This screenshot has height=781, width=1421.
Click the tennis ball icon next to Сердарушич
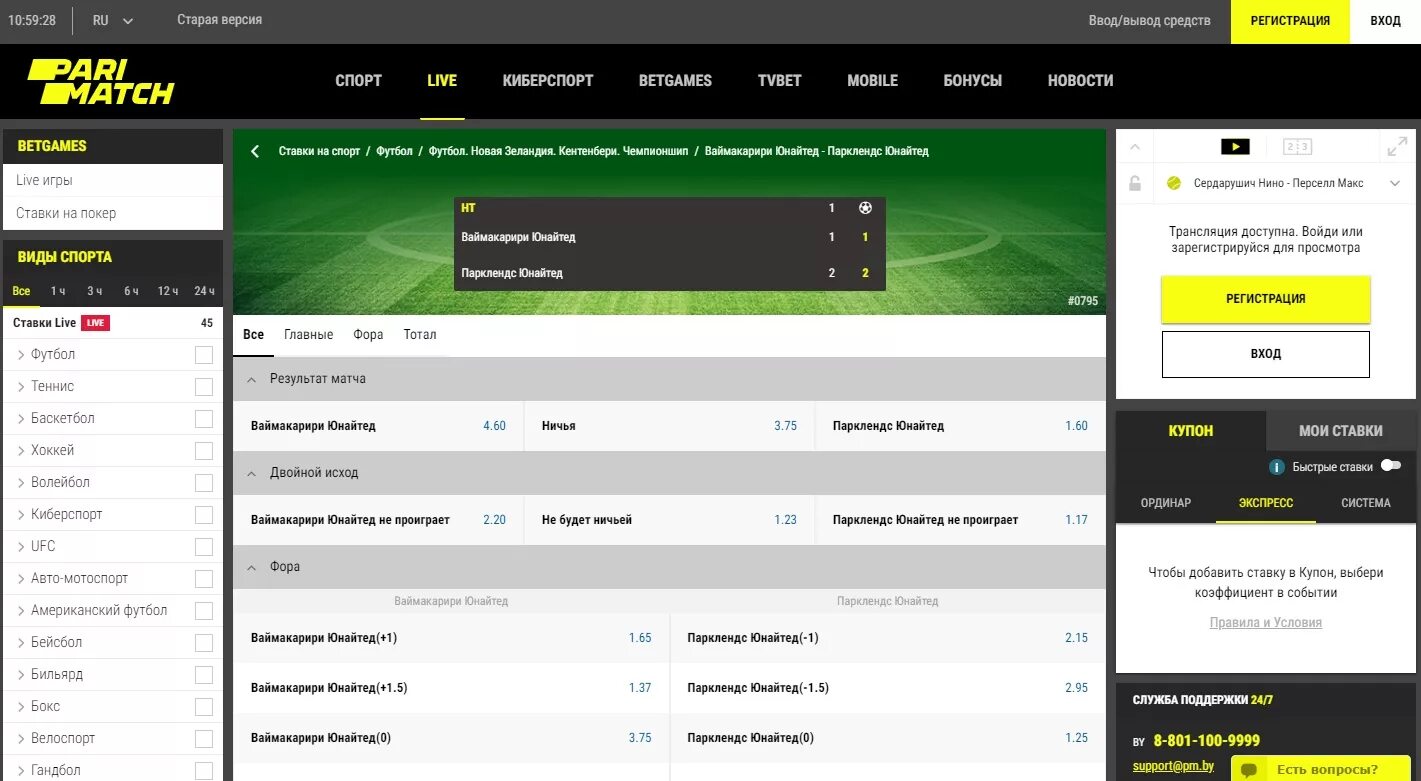1174,183
